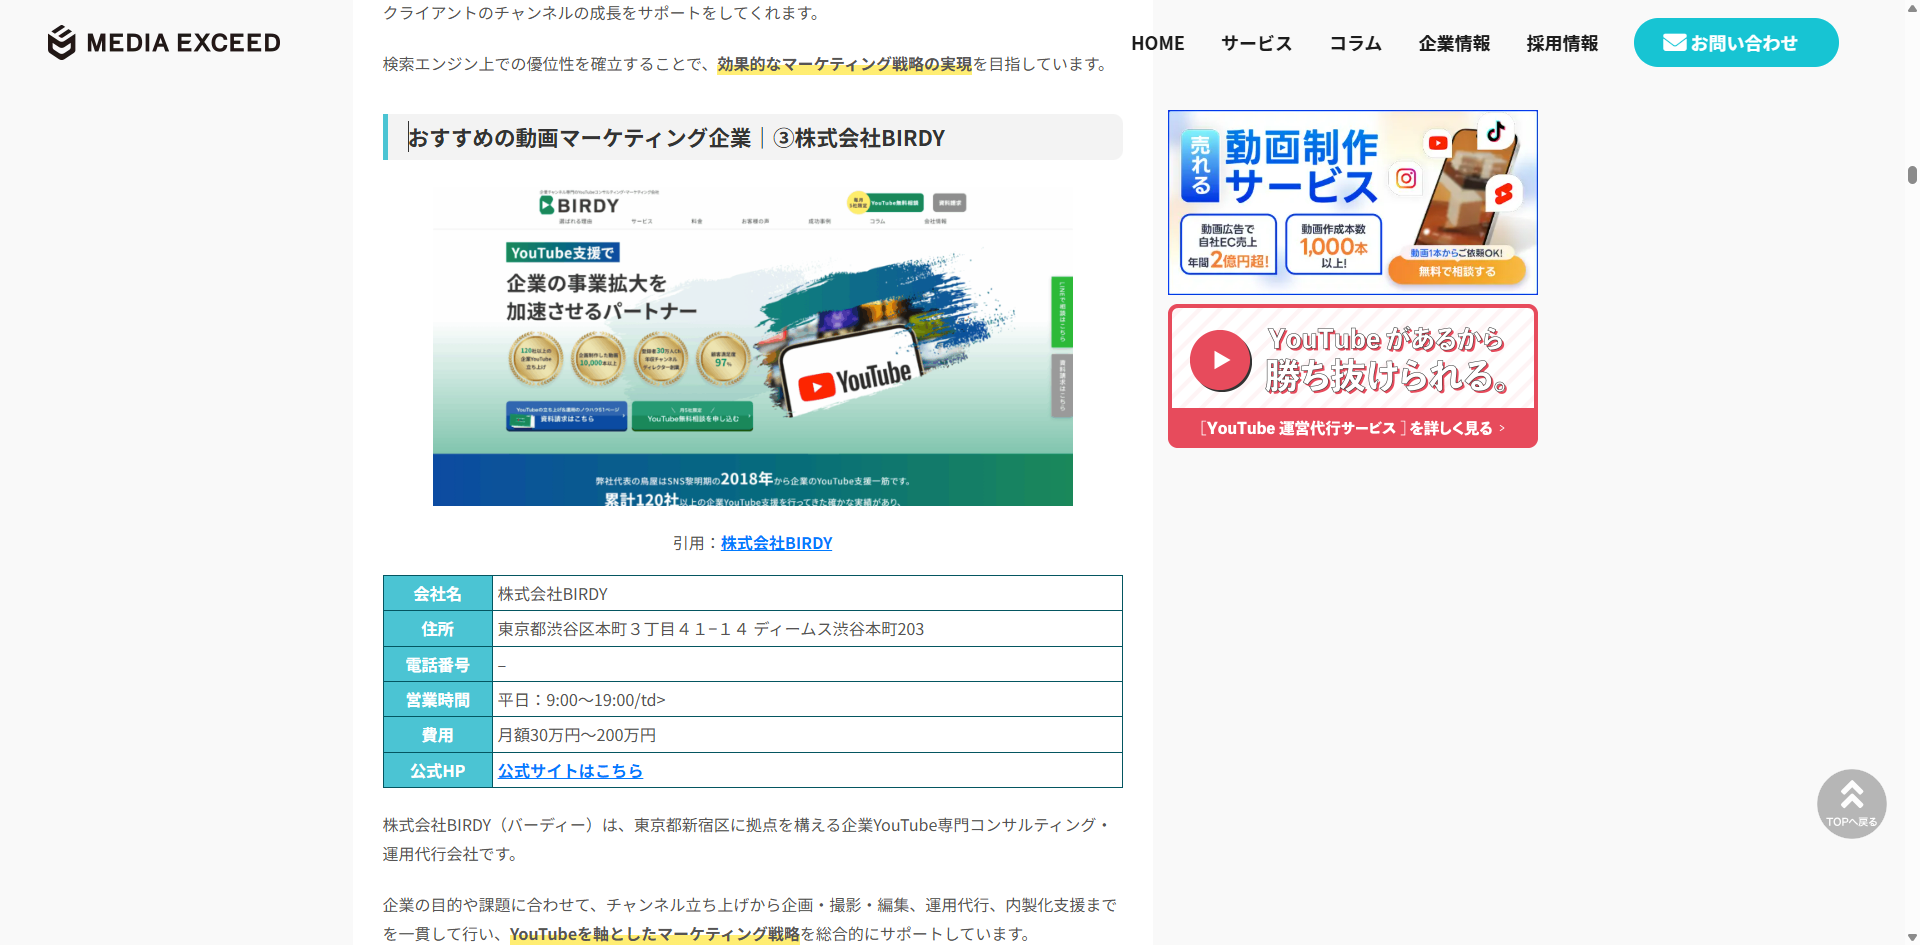Click the TikTok icon in video banner

pyautogui.click(x=1495, y=132)
